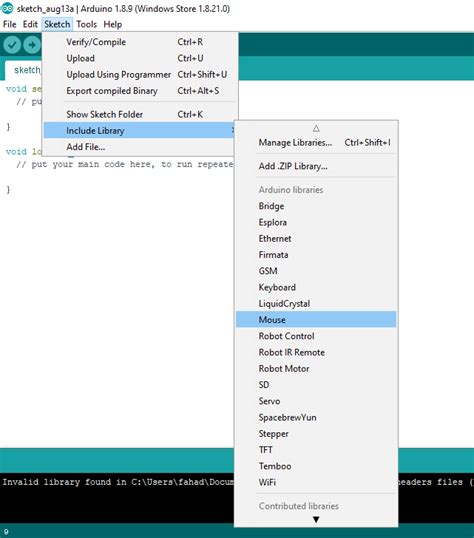
Task: Open the Edit menu
Action: (x=30, y=24)
